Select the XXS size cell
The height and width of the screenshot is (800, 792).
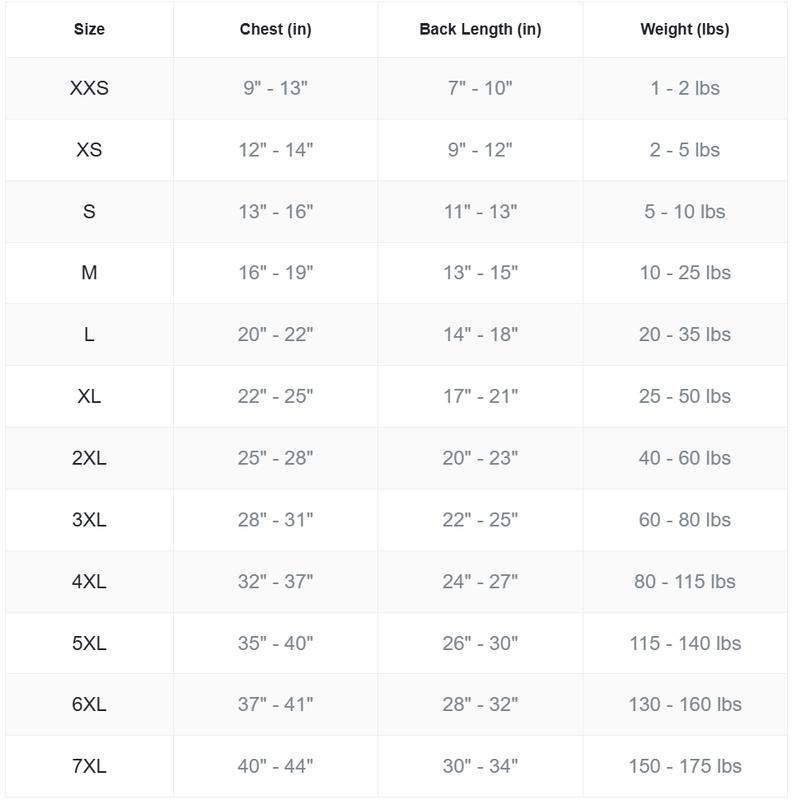(x=89, y=88)
